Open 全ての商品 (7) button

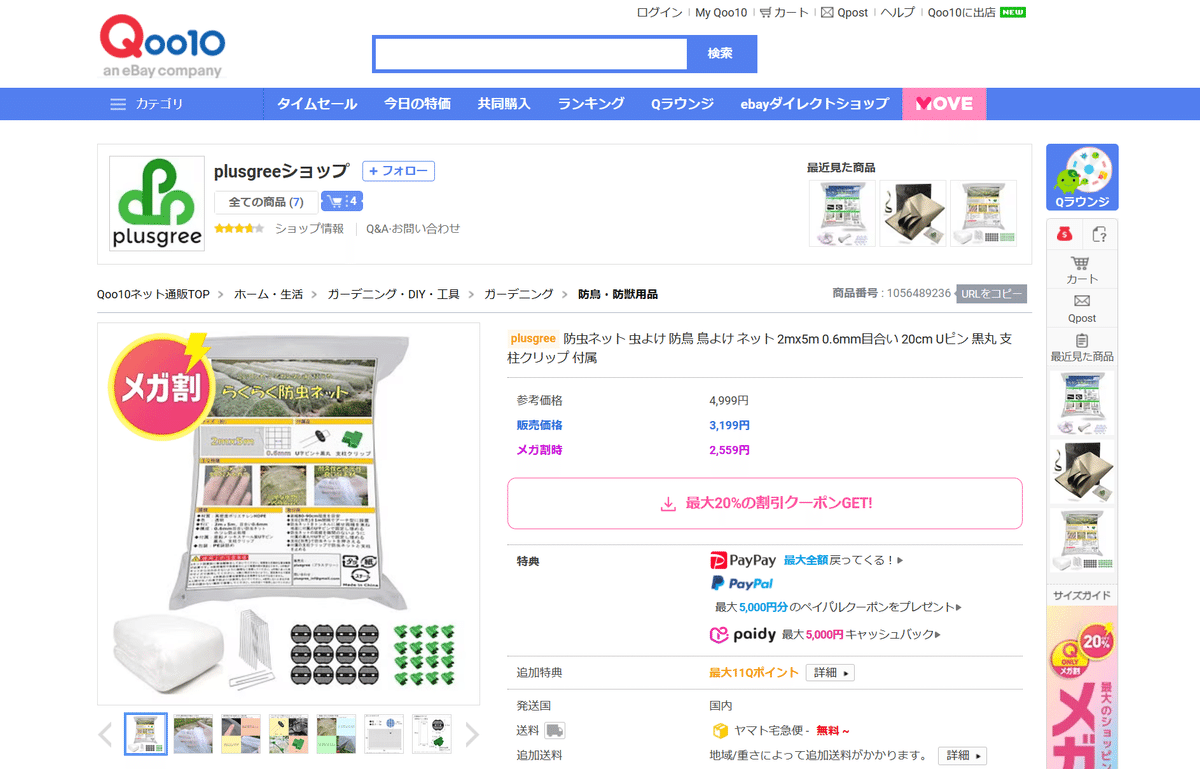tap(266, 202)
